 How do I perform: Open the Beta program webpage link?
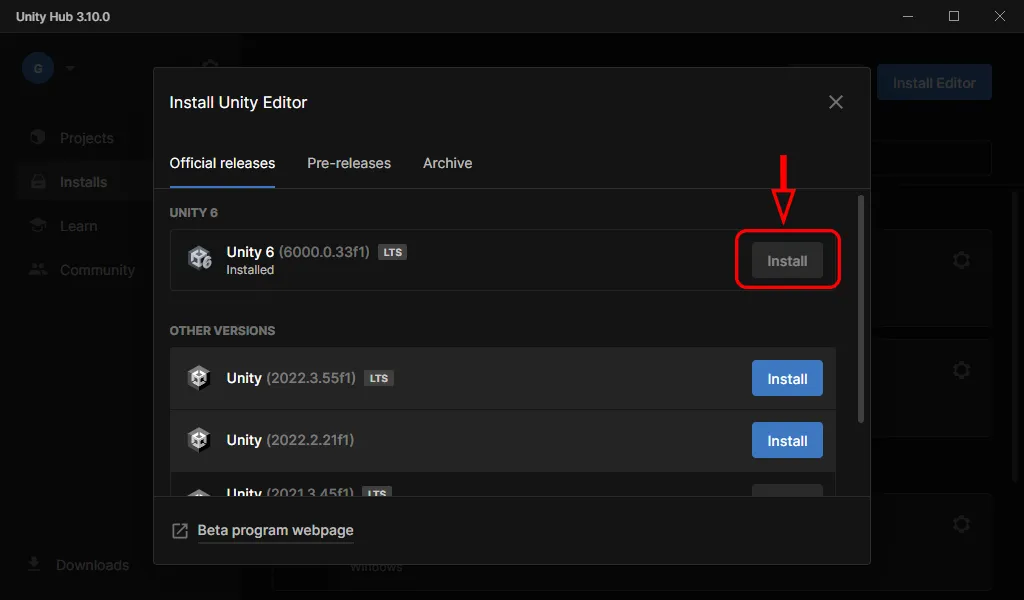[275, 530]
